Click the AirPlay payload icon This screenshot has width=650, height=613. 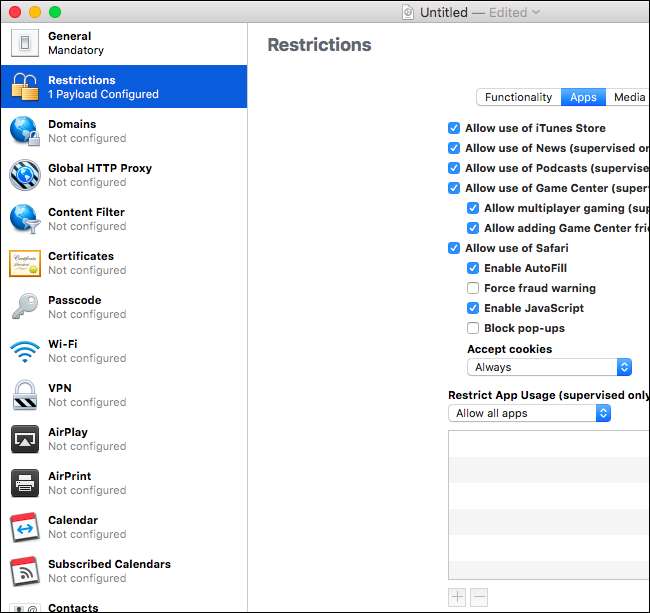point(24,439)
